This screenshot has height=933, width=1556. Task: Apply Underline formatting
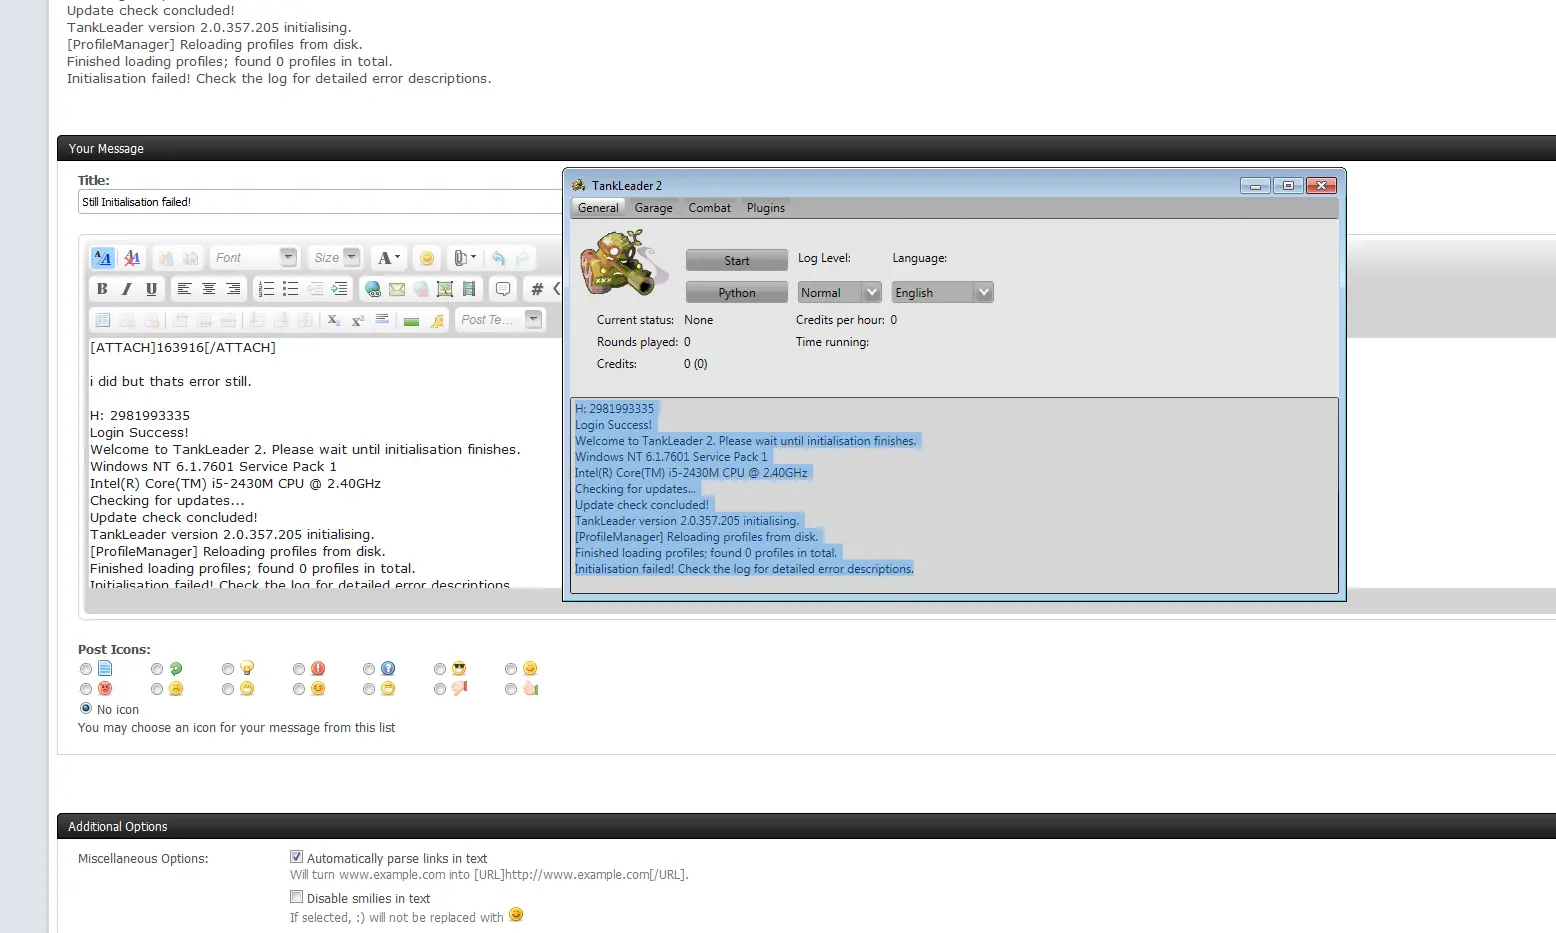(151, 289)
